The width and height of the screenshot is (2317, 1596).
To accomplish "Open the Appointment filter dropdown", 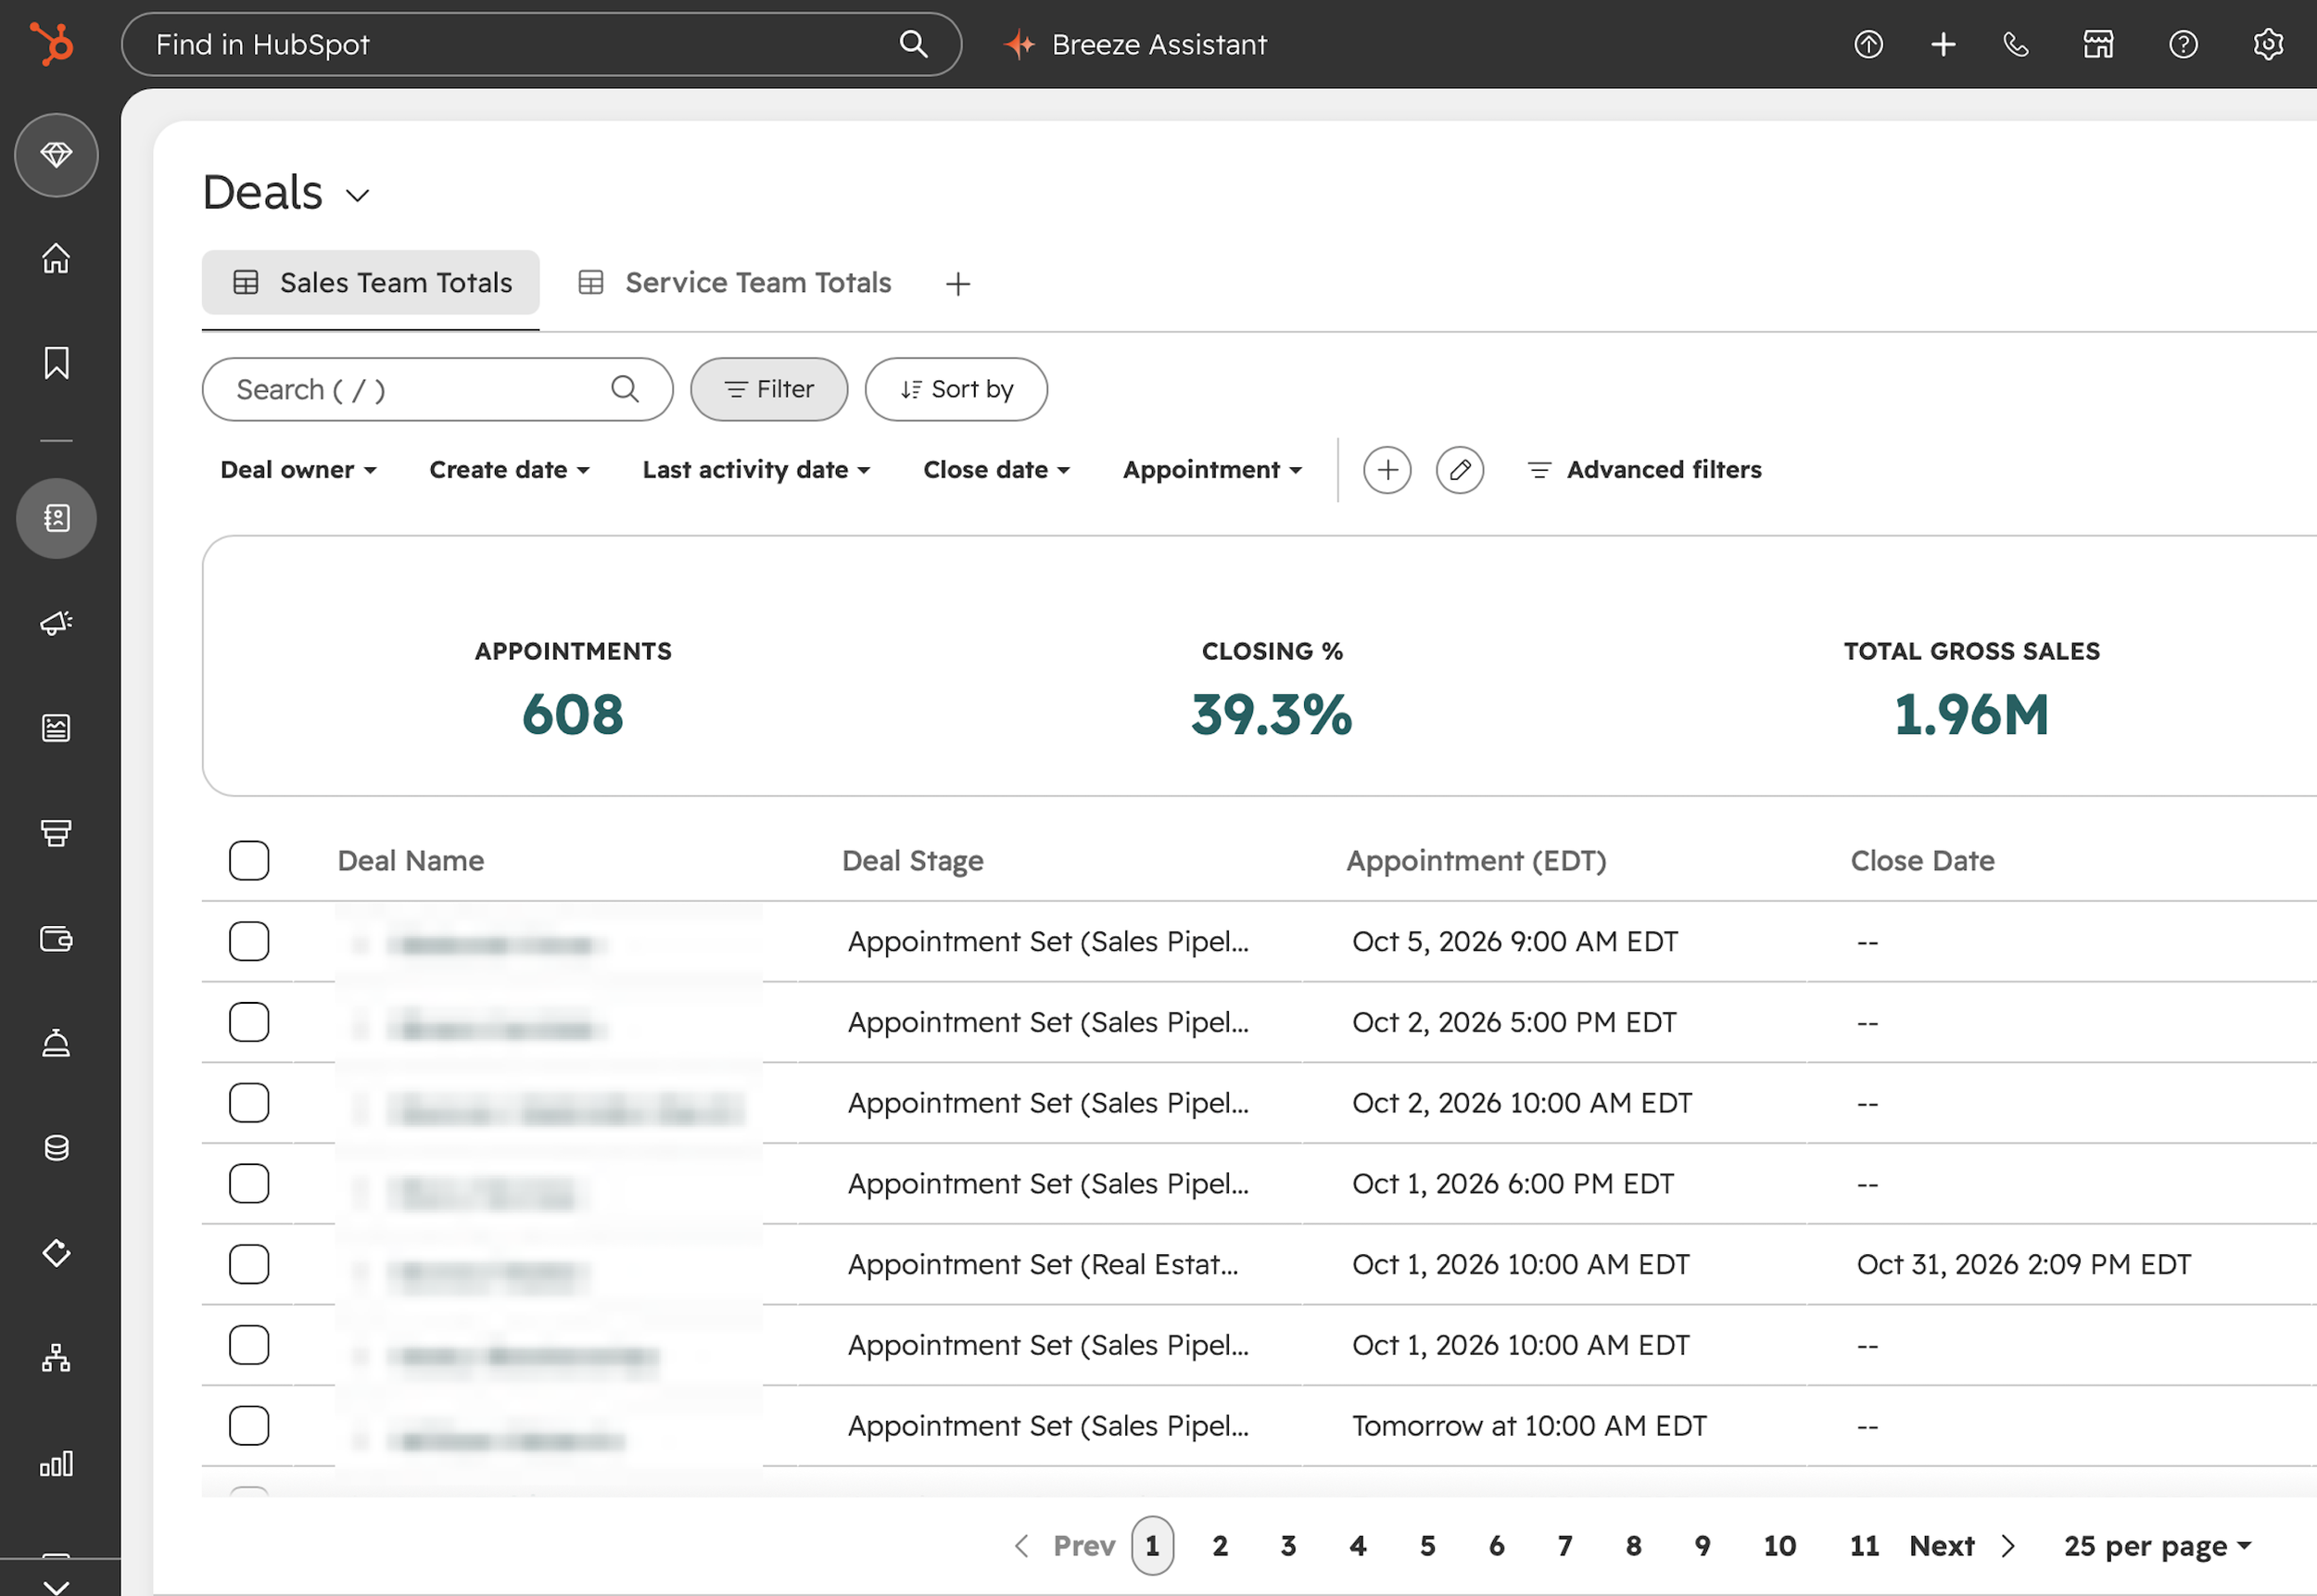I will 1212,470.
